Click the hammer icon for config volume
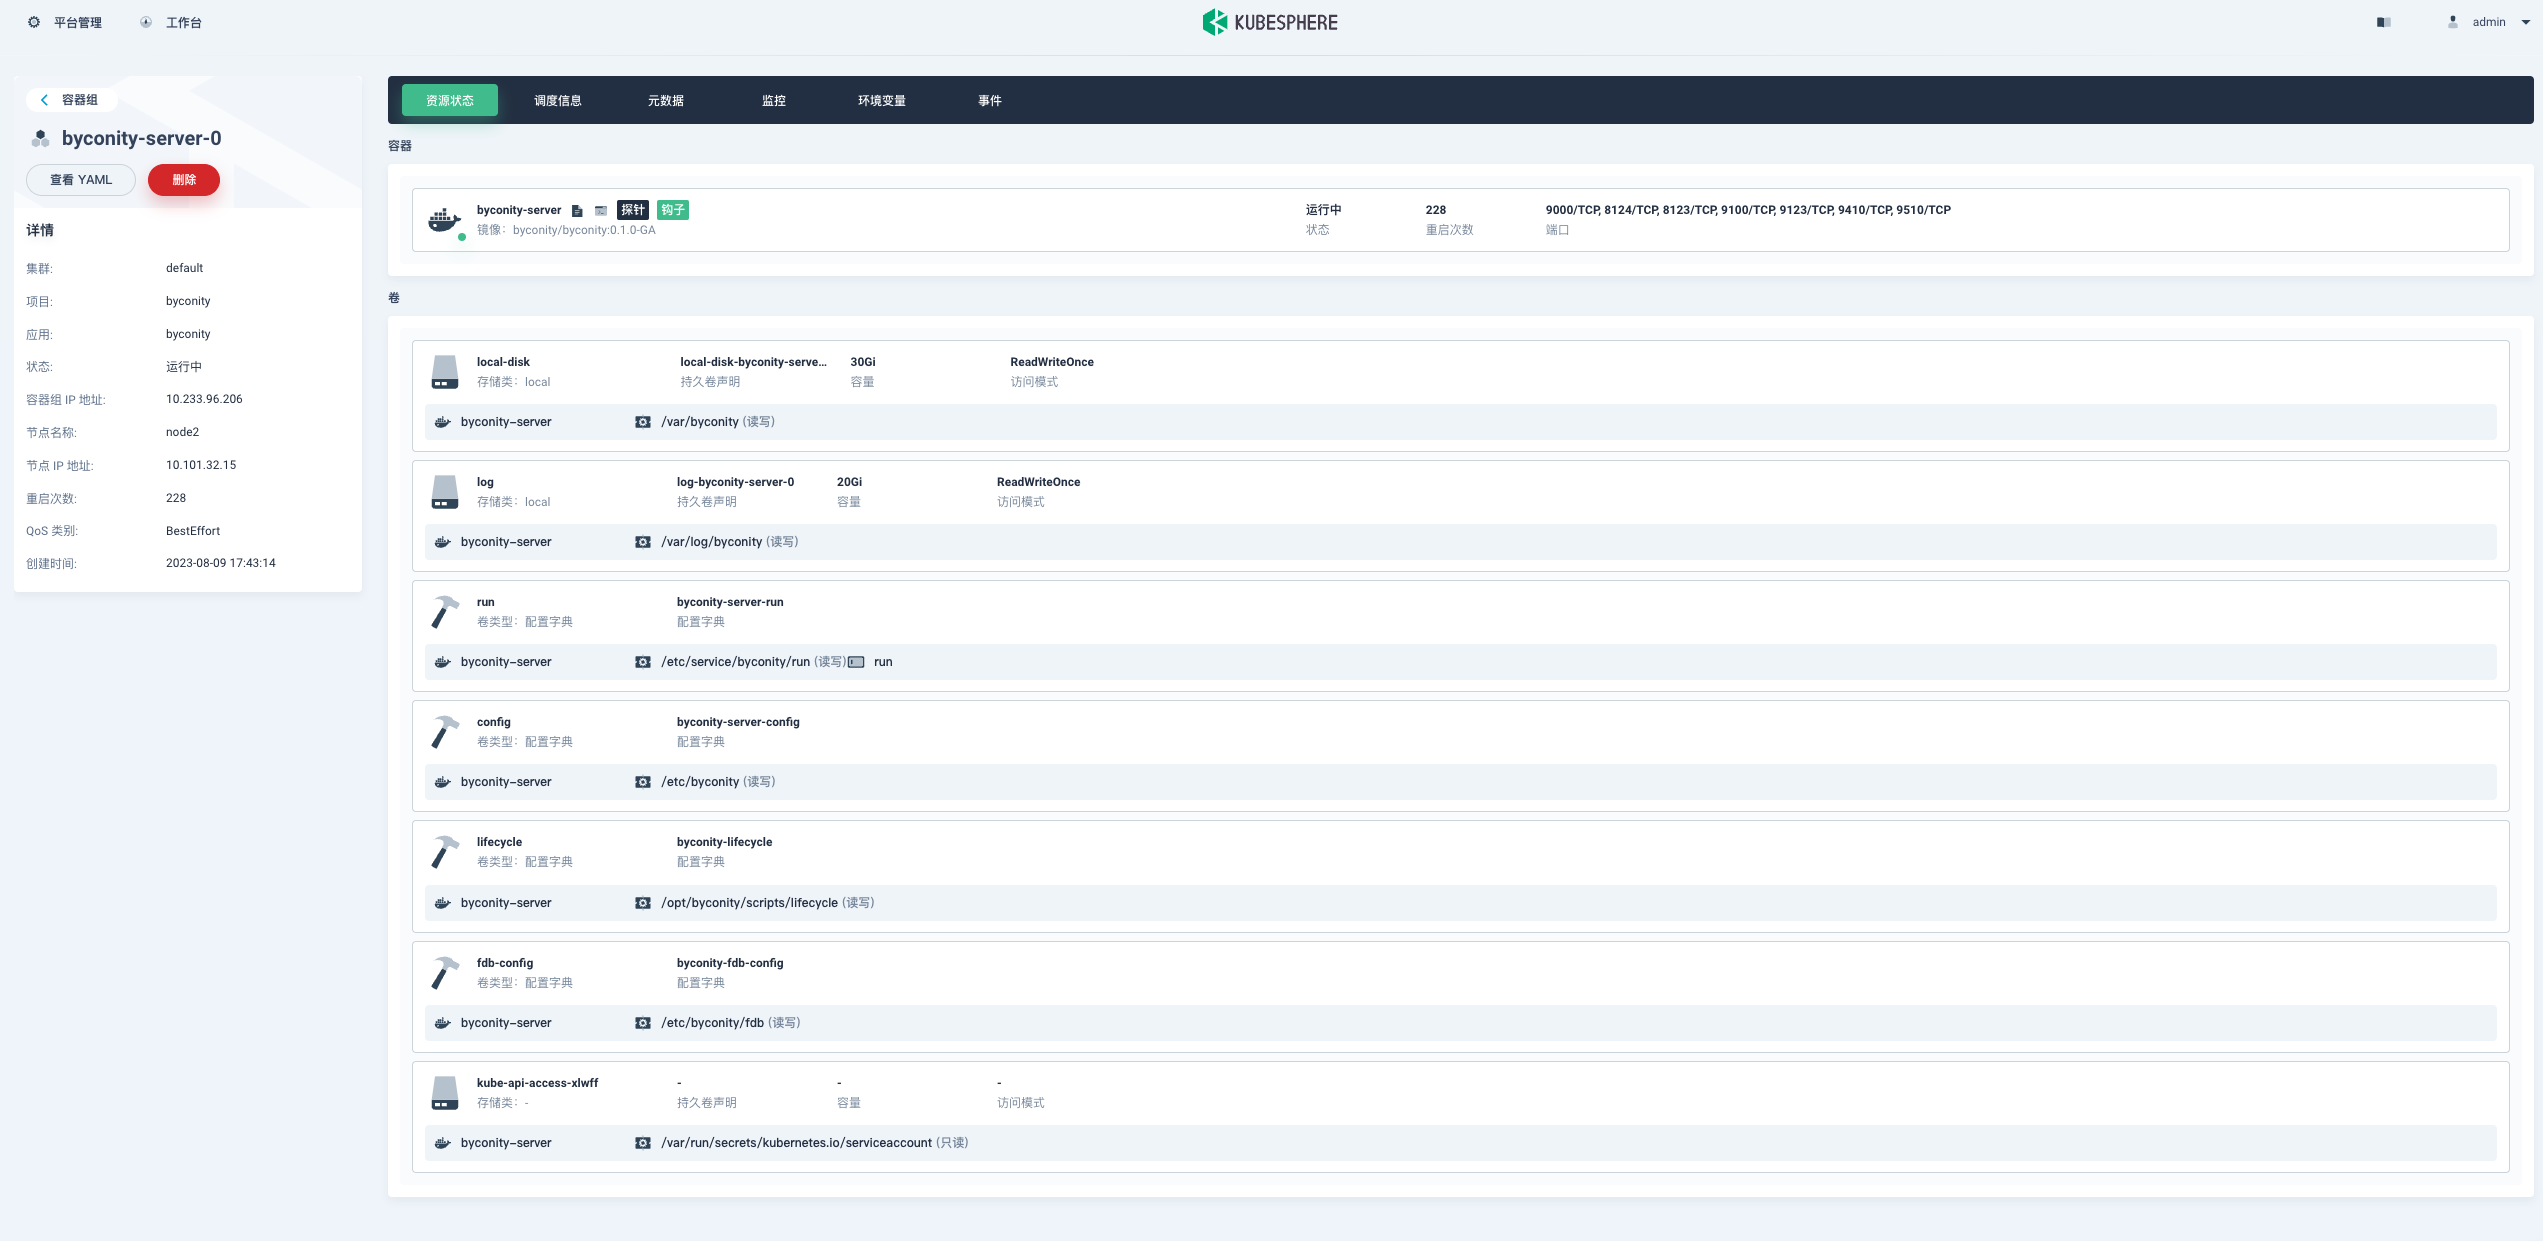Viewport: 2543px width, 1241px height. point(445,732)
